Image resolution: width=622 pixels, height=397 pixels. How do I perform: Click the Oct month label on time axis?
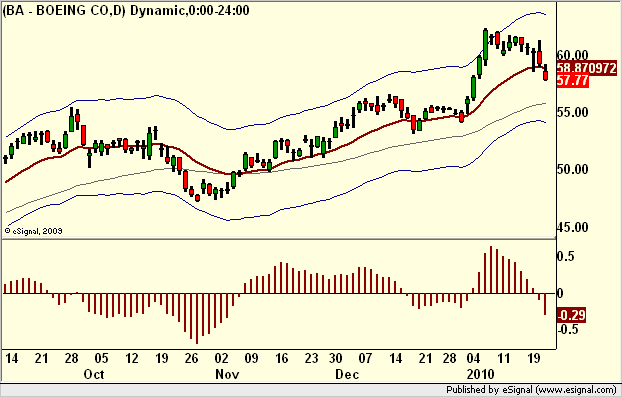pyautogui.click(x=94, y=374)
